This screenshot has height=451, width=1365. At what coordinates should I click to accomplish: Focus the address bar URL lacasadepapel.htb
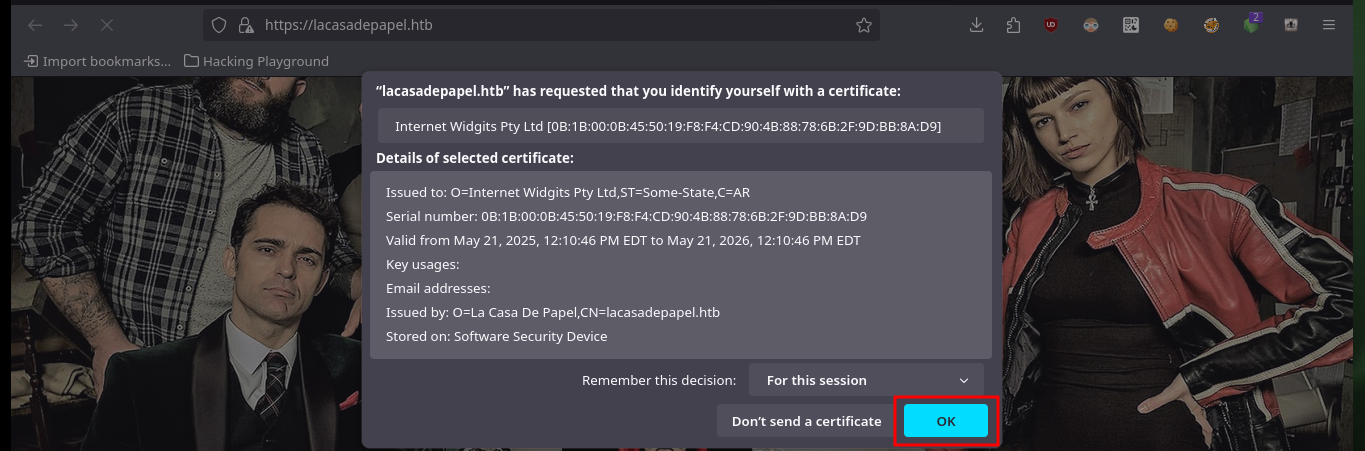(x=540, y=25)
